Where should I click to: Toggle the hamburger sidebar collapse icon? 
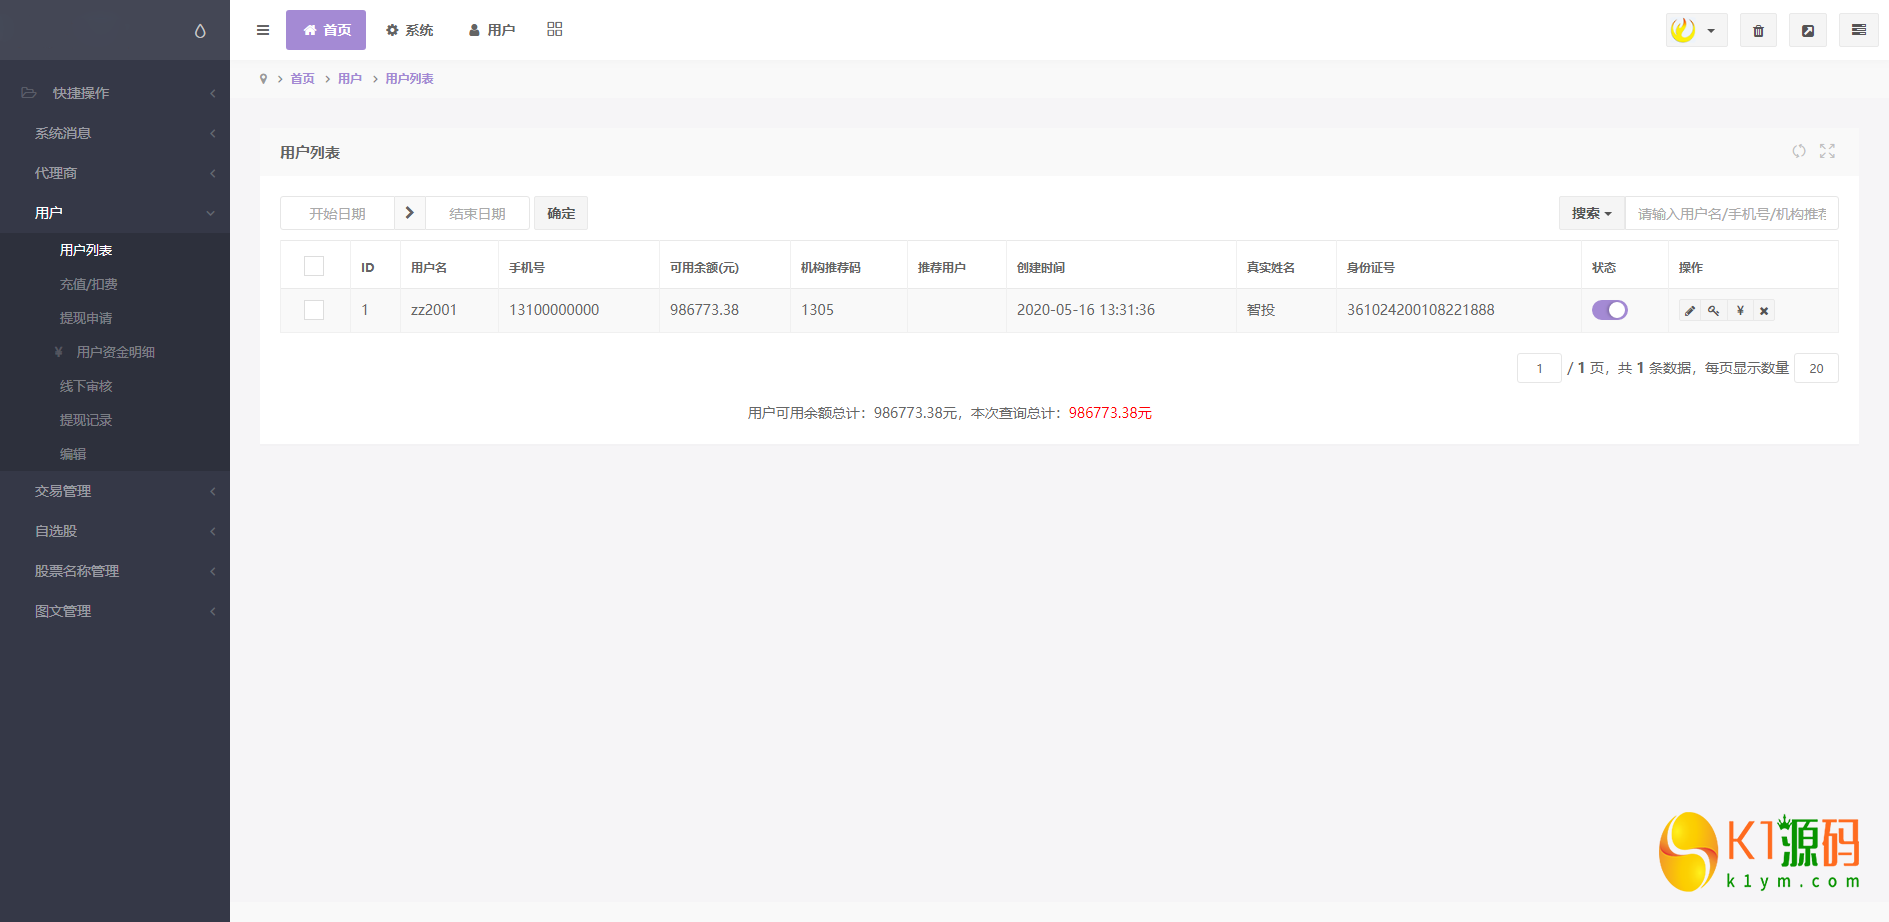[263, 30]
